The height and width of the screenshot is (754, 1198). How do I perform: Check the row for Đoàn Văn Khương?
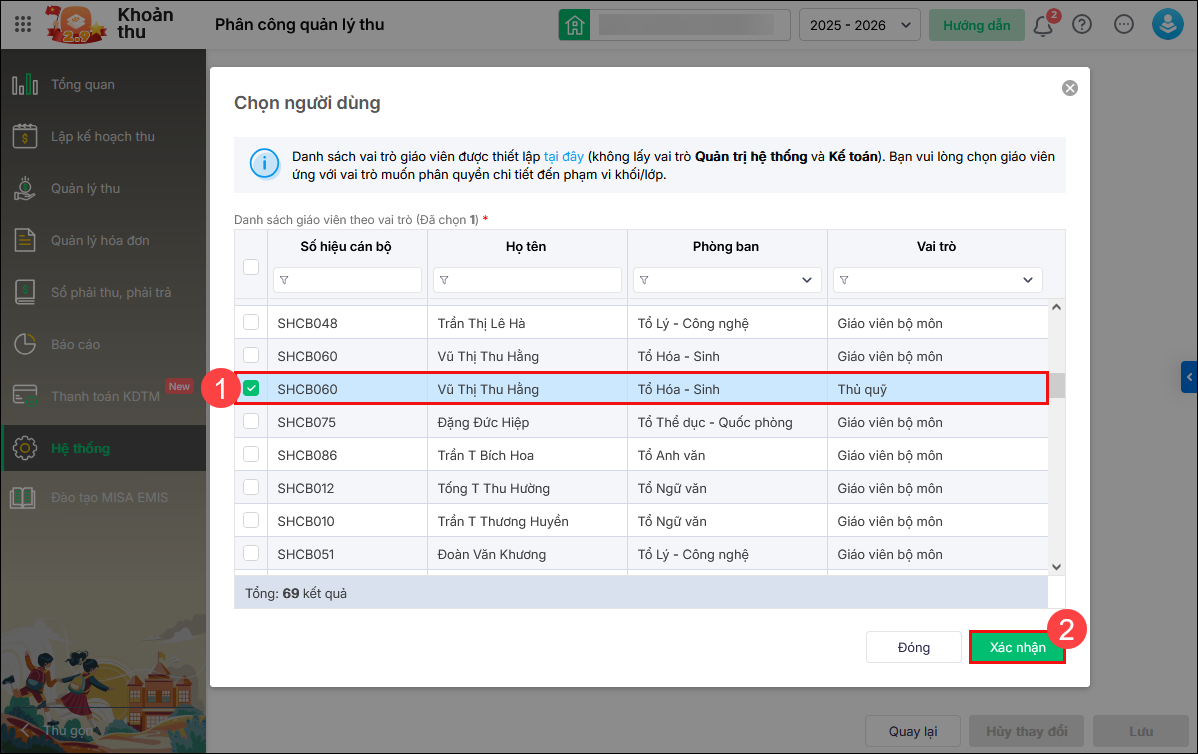click(x=251, y=552)
